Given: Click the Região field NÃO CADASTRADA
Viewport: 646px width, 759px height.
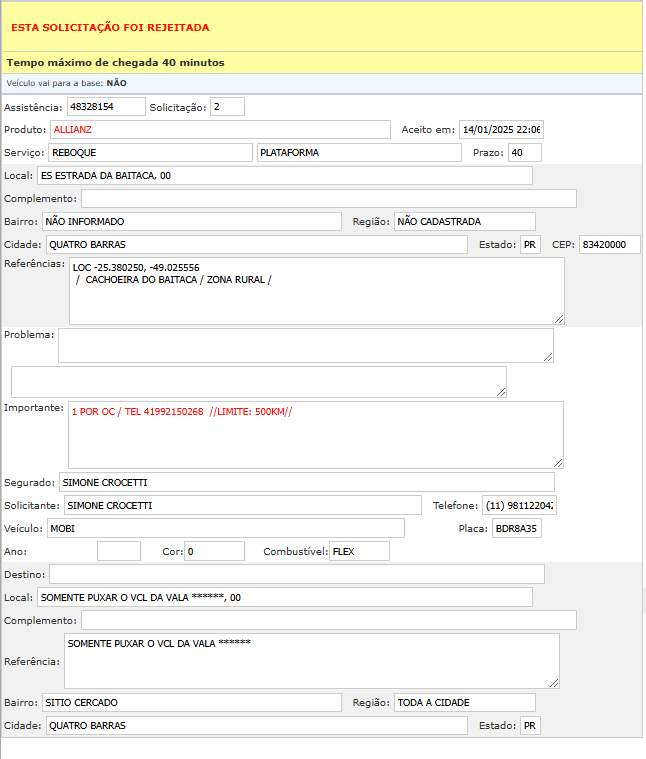Looking at the screenshot, I should 465,221.
